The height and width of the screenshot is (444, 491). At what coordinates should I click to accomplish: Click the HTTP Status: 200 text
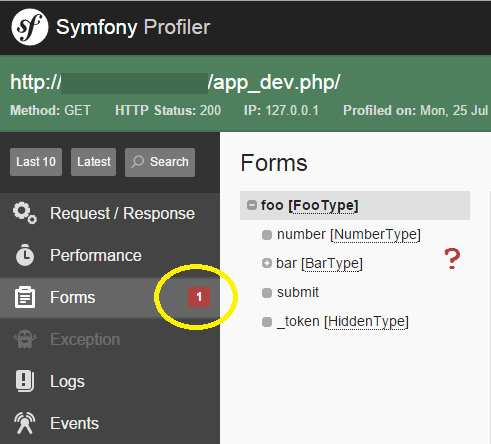pyautogui.click(x=168, y=110)
